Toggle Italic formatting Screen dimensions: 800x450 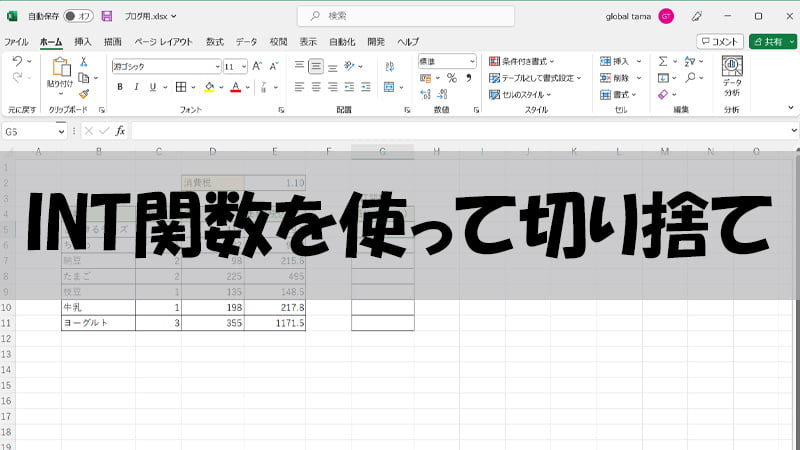pyautogui.click(x=138, y=87)
